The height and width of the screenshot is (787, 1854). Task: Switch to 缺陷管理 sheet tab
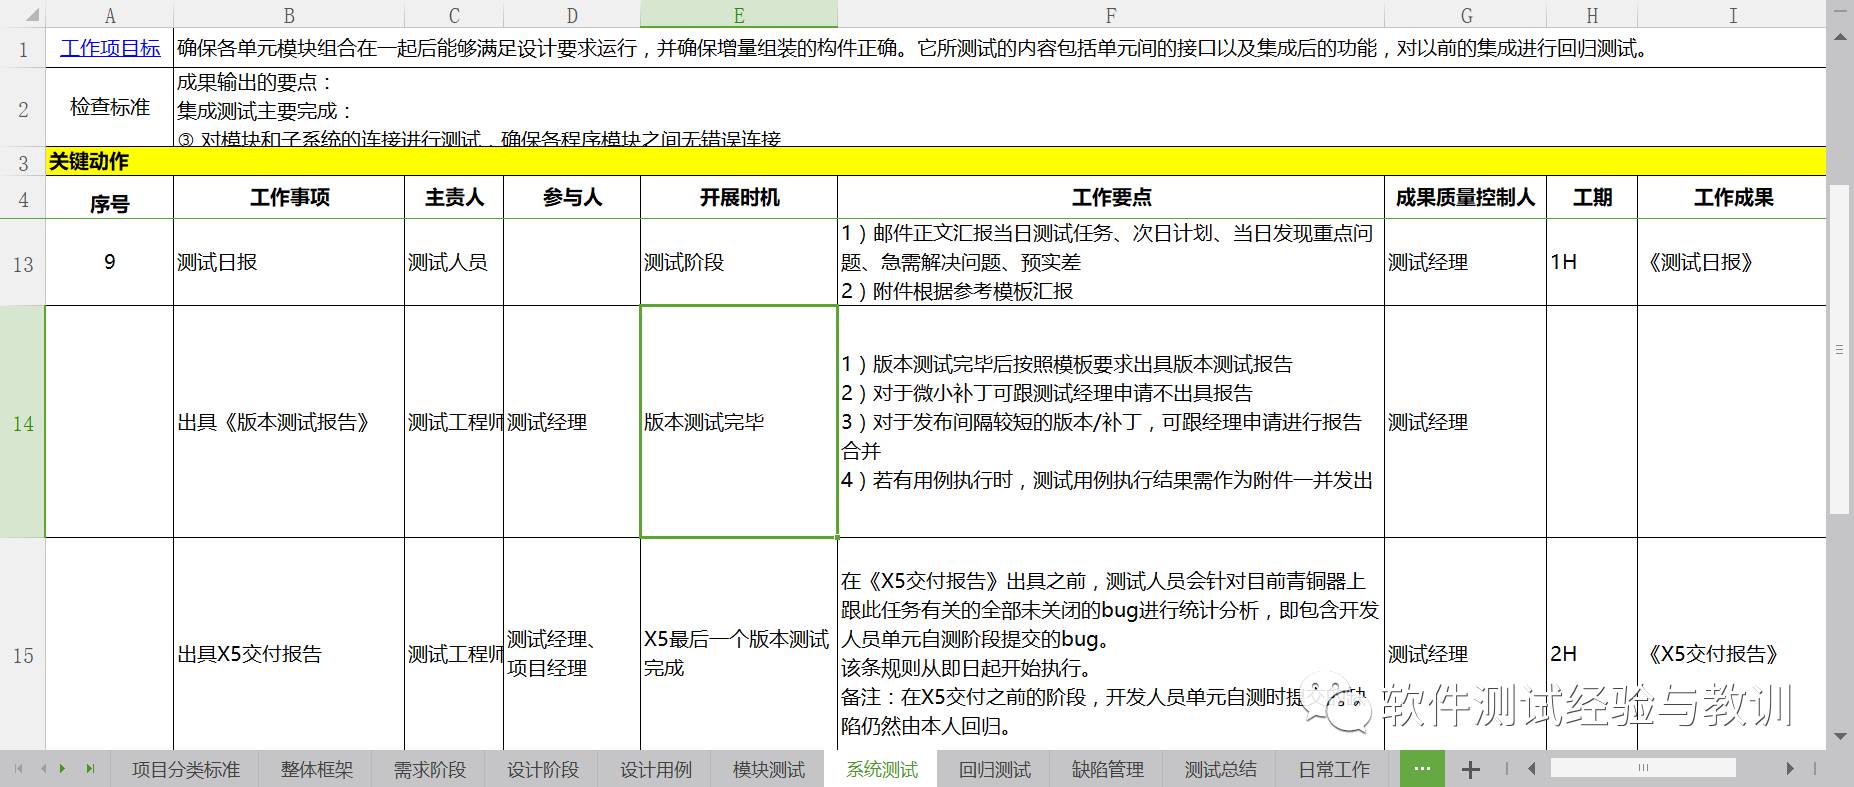[x=1107, y=769]
